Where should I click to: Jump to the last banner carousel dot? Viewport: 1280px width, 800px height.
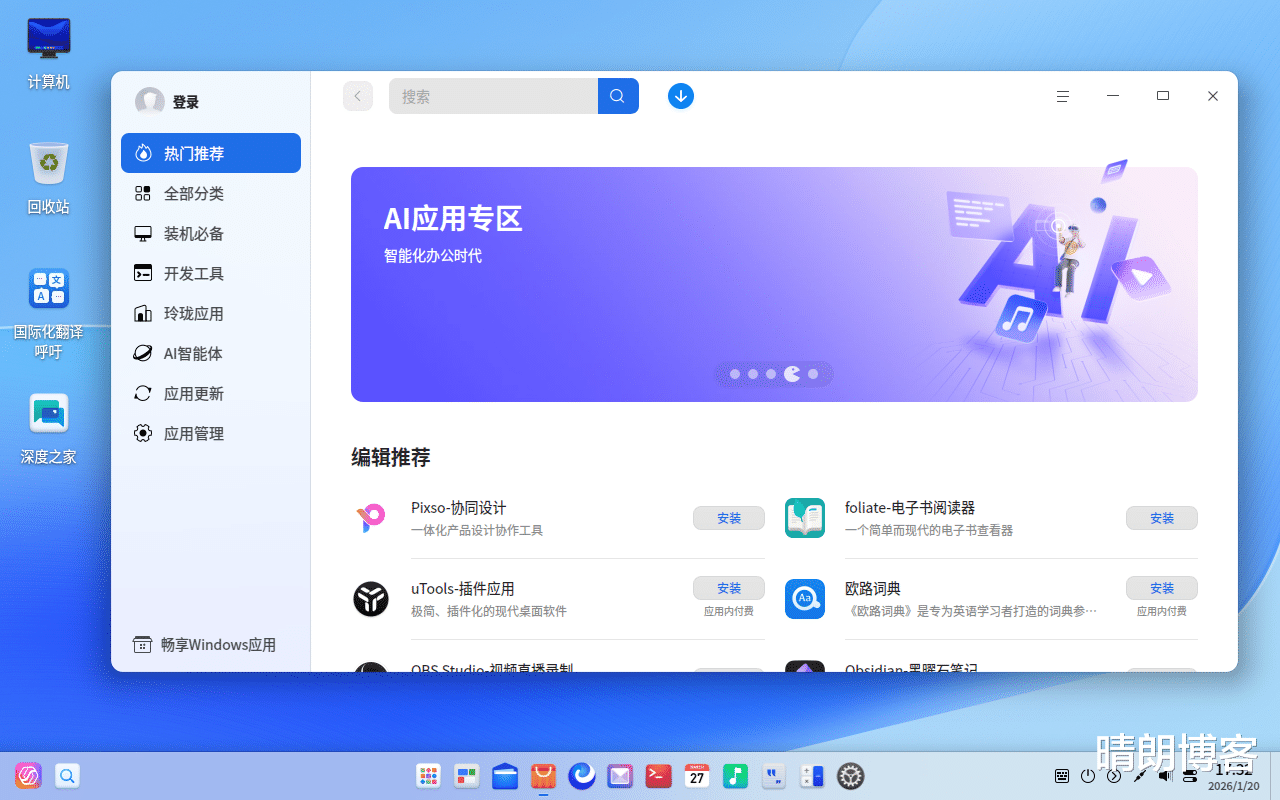(x=813, y=374)
